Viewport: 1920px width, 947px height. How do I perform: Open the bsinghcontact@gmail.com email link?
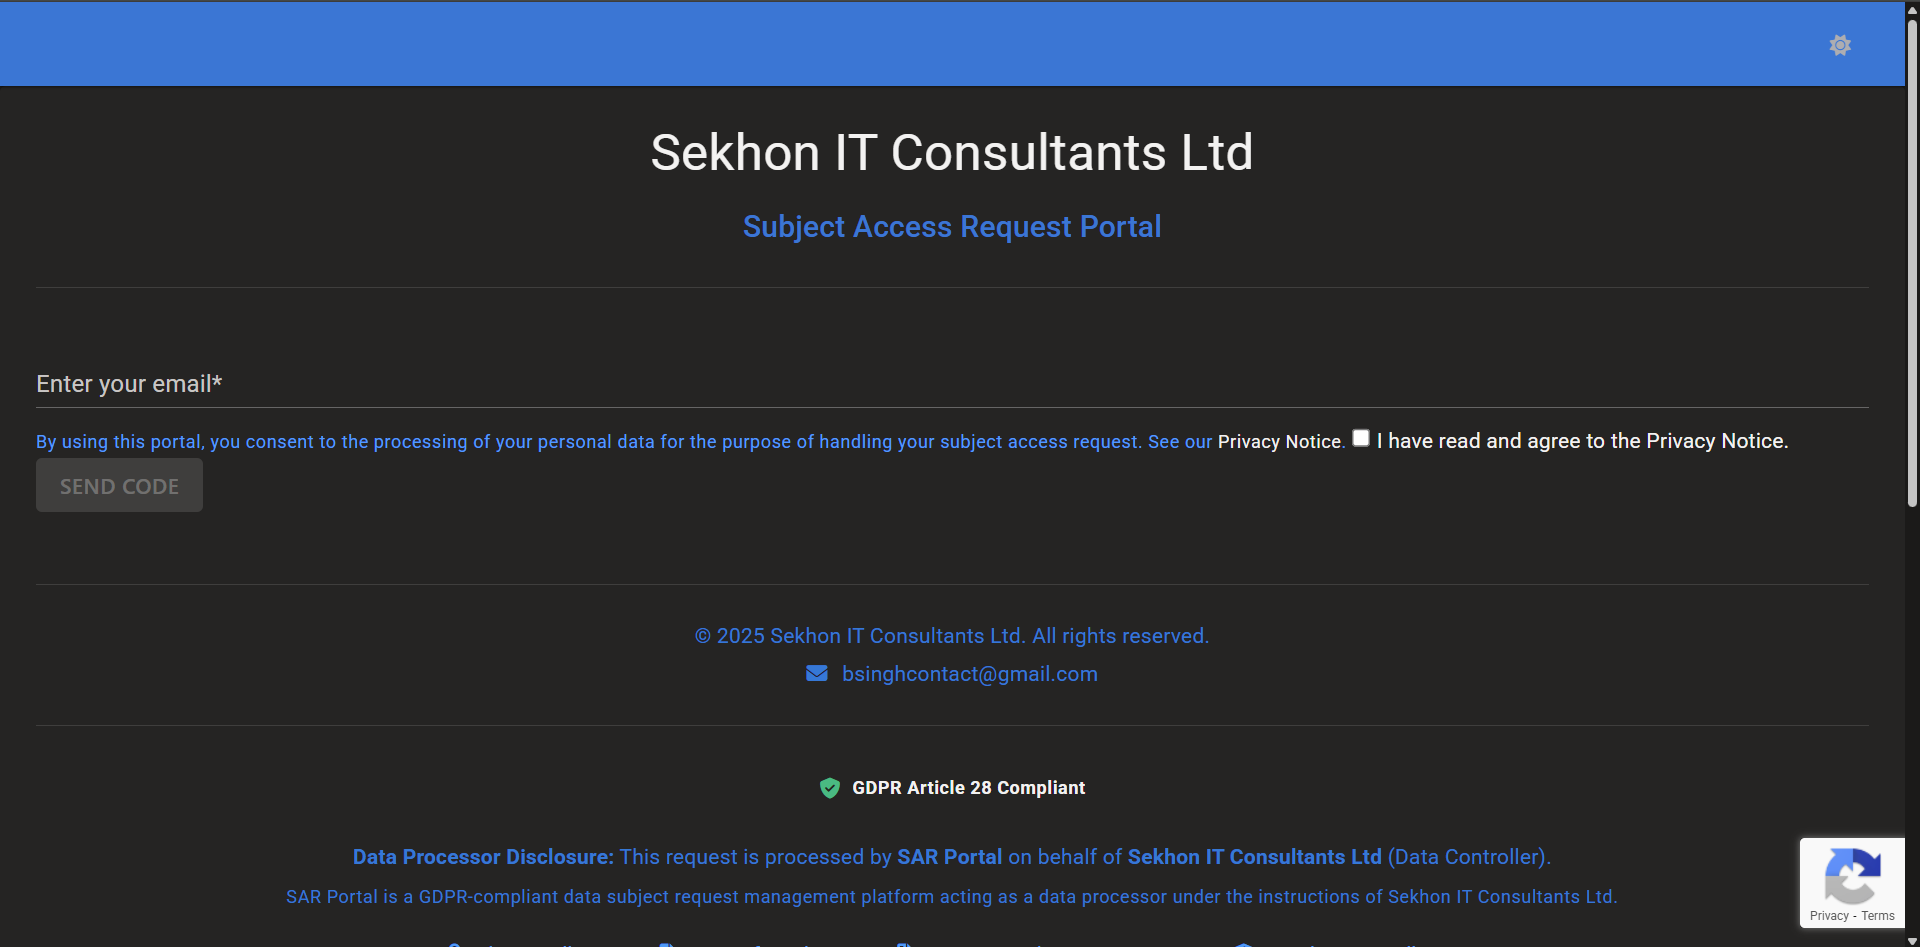pyautogui.click(x=969, y=674)
